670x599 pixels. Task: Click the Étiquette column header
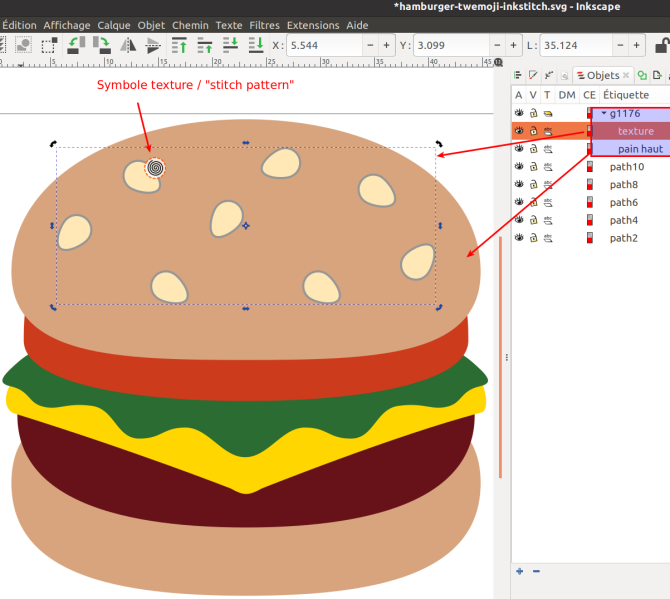pos(626,95)
